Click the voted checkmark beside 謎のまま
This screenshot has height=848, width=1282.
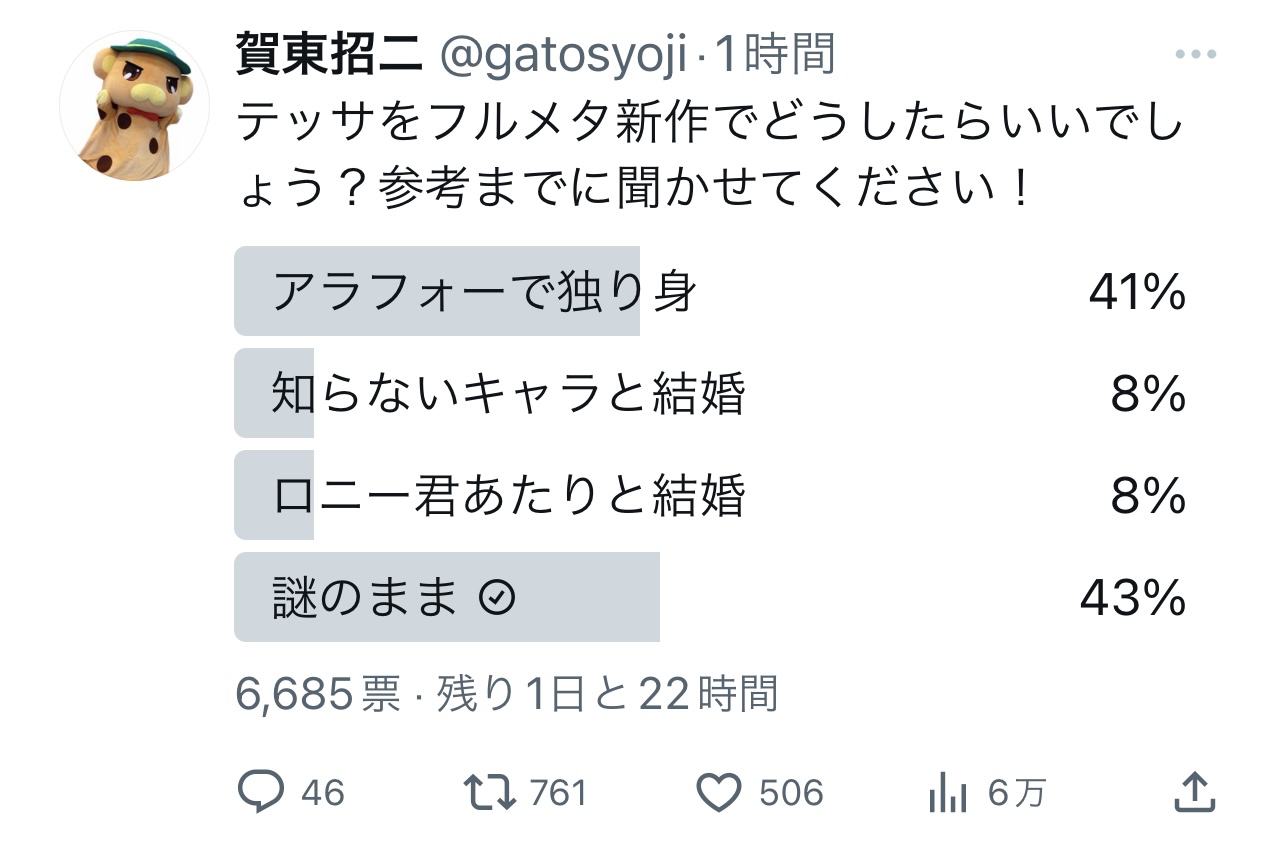click(498, 598)
